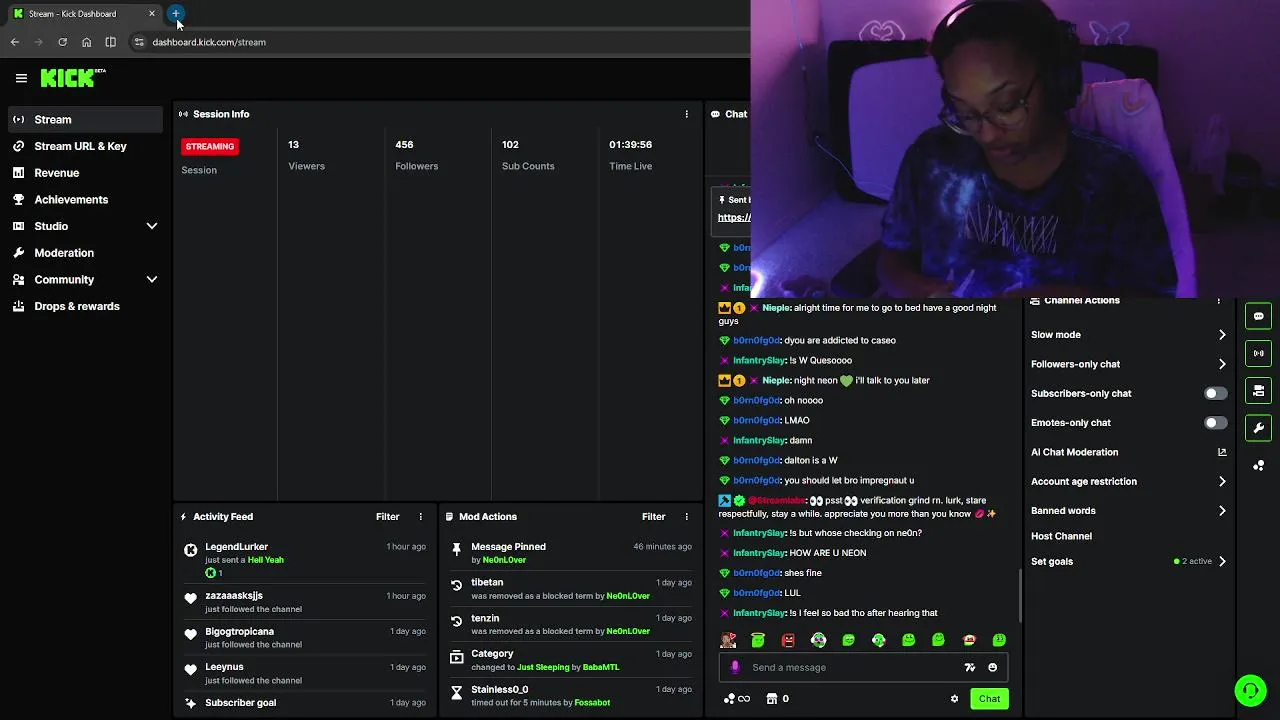Select the stream signal sidebar icon
The height and width of the screenshot is (720, 1280).
pyautogui.click(x=1258, y=353)
